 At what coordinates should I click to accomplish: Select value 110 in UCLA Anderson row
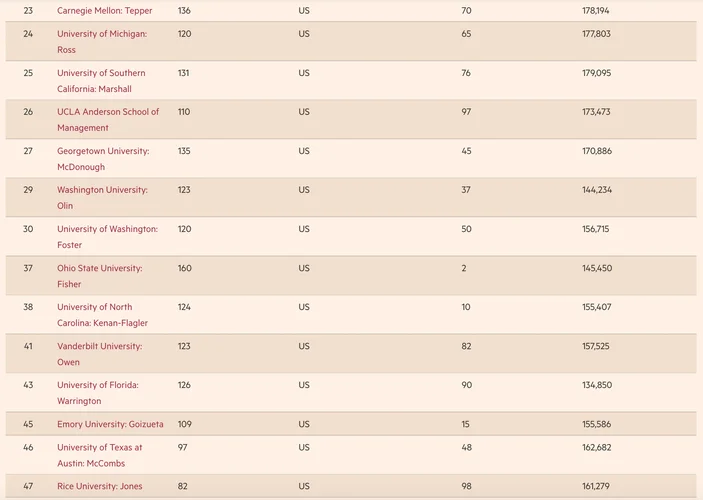[x=184, y=112]
